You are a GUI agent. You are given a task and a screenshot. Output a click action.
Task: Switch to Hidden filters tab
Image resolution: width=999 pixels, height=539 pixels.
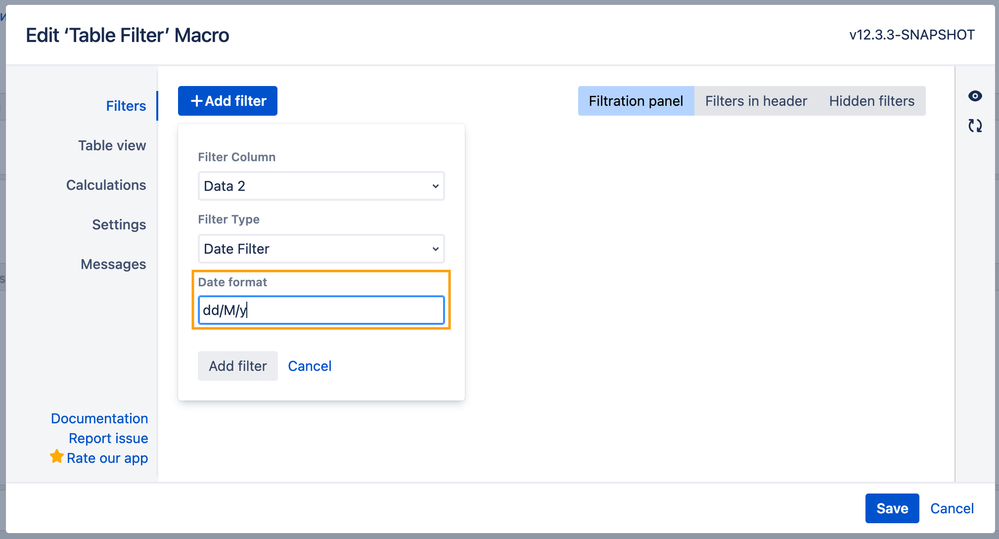[872, 101]
